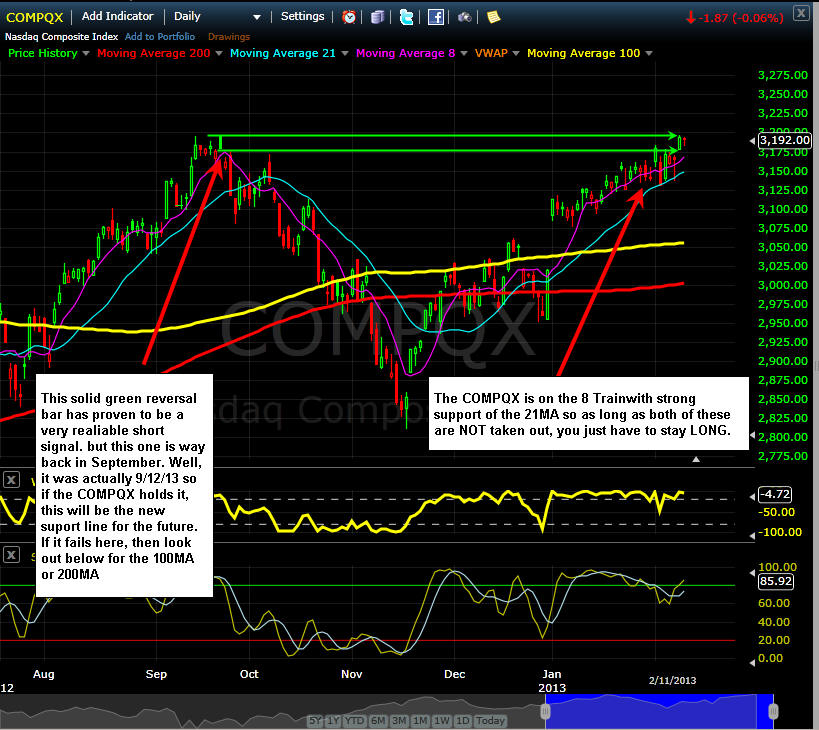The height and width of the screenshot is (730, 819).
Task: Open the chart Settings menu
Action: pos(302,16)
